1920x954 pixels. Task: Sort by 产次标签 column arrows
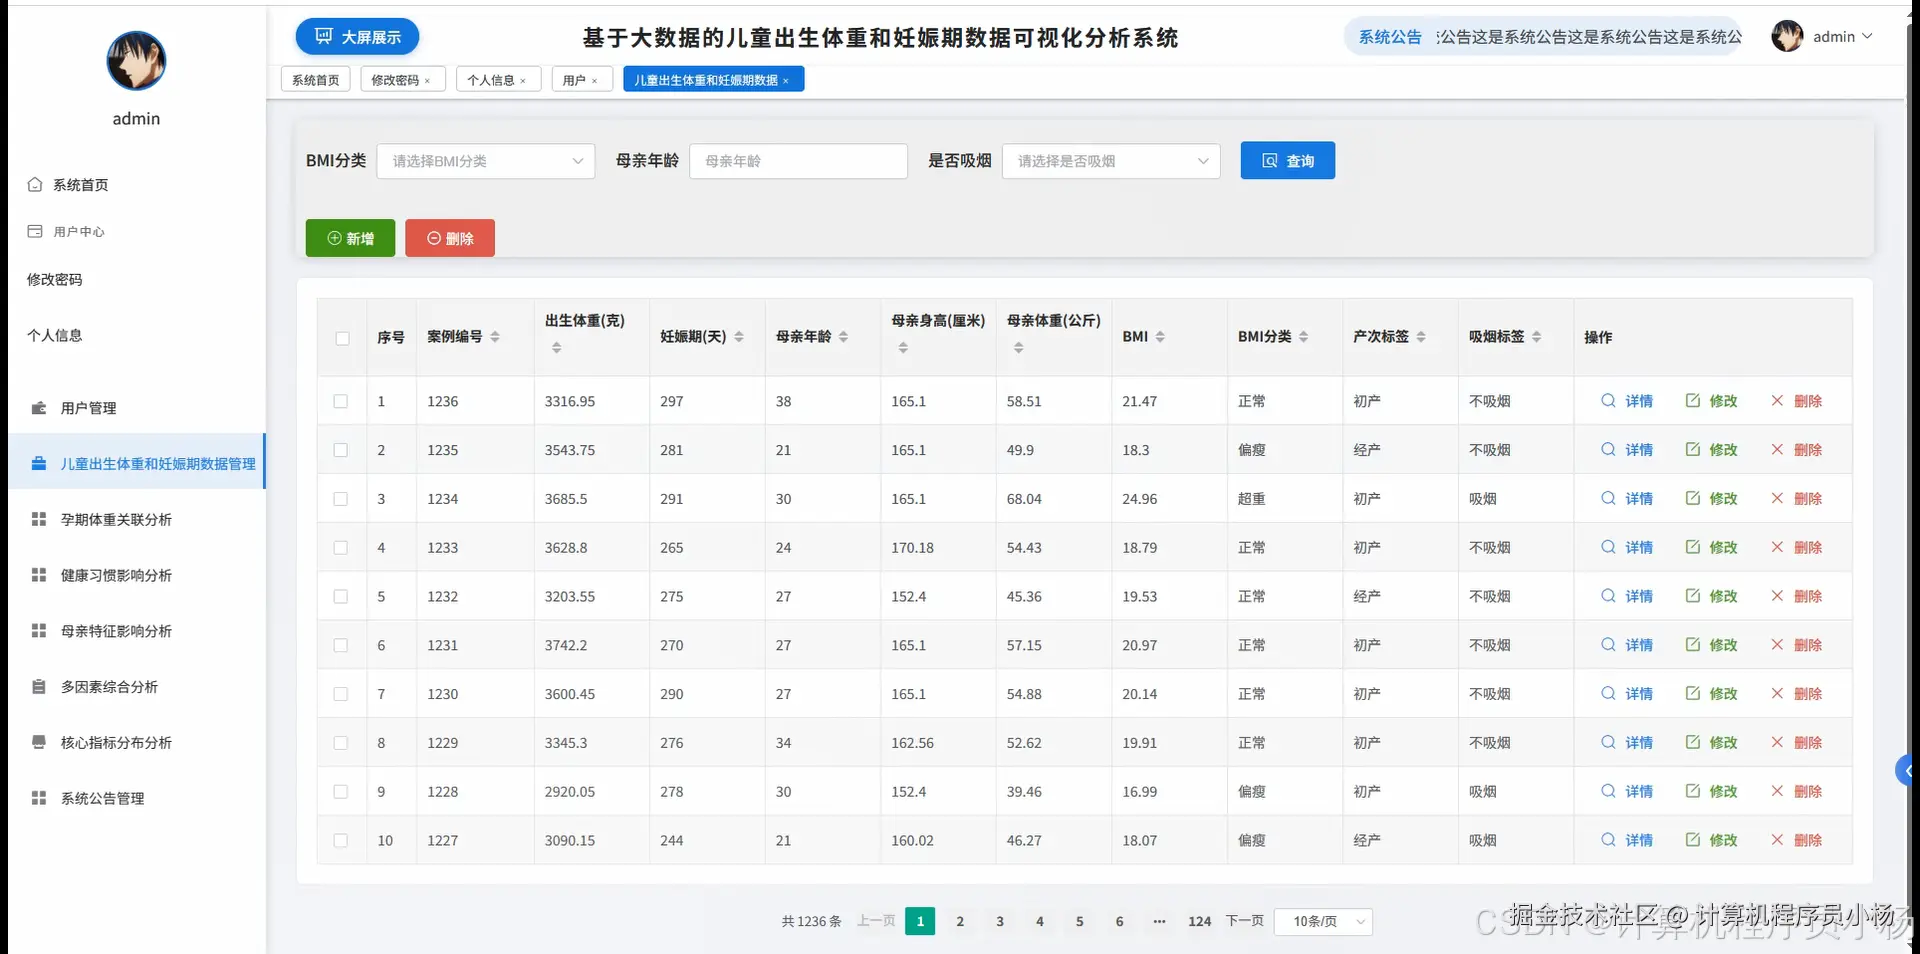click(1421, 337)
